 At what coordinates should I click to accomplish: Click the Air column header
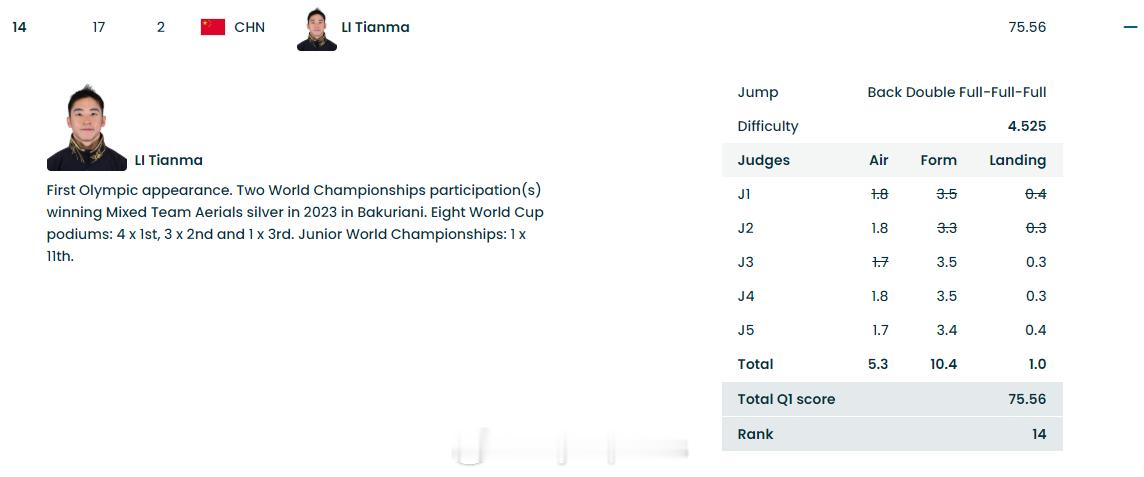coord(879,160)
